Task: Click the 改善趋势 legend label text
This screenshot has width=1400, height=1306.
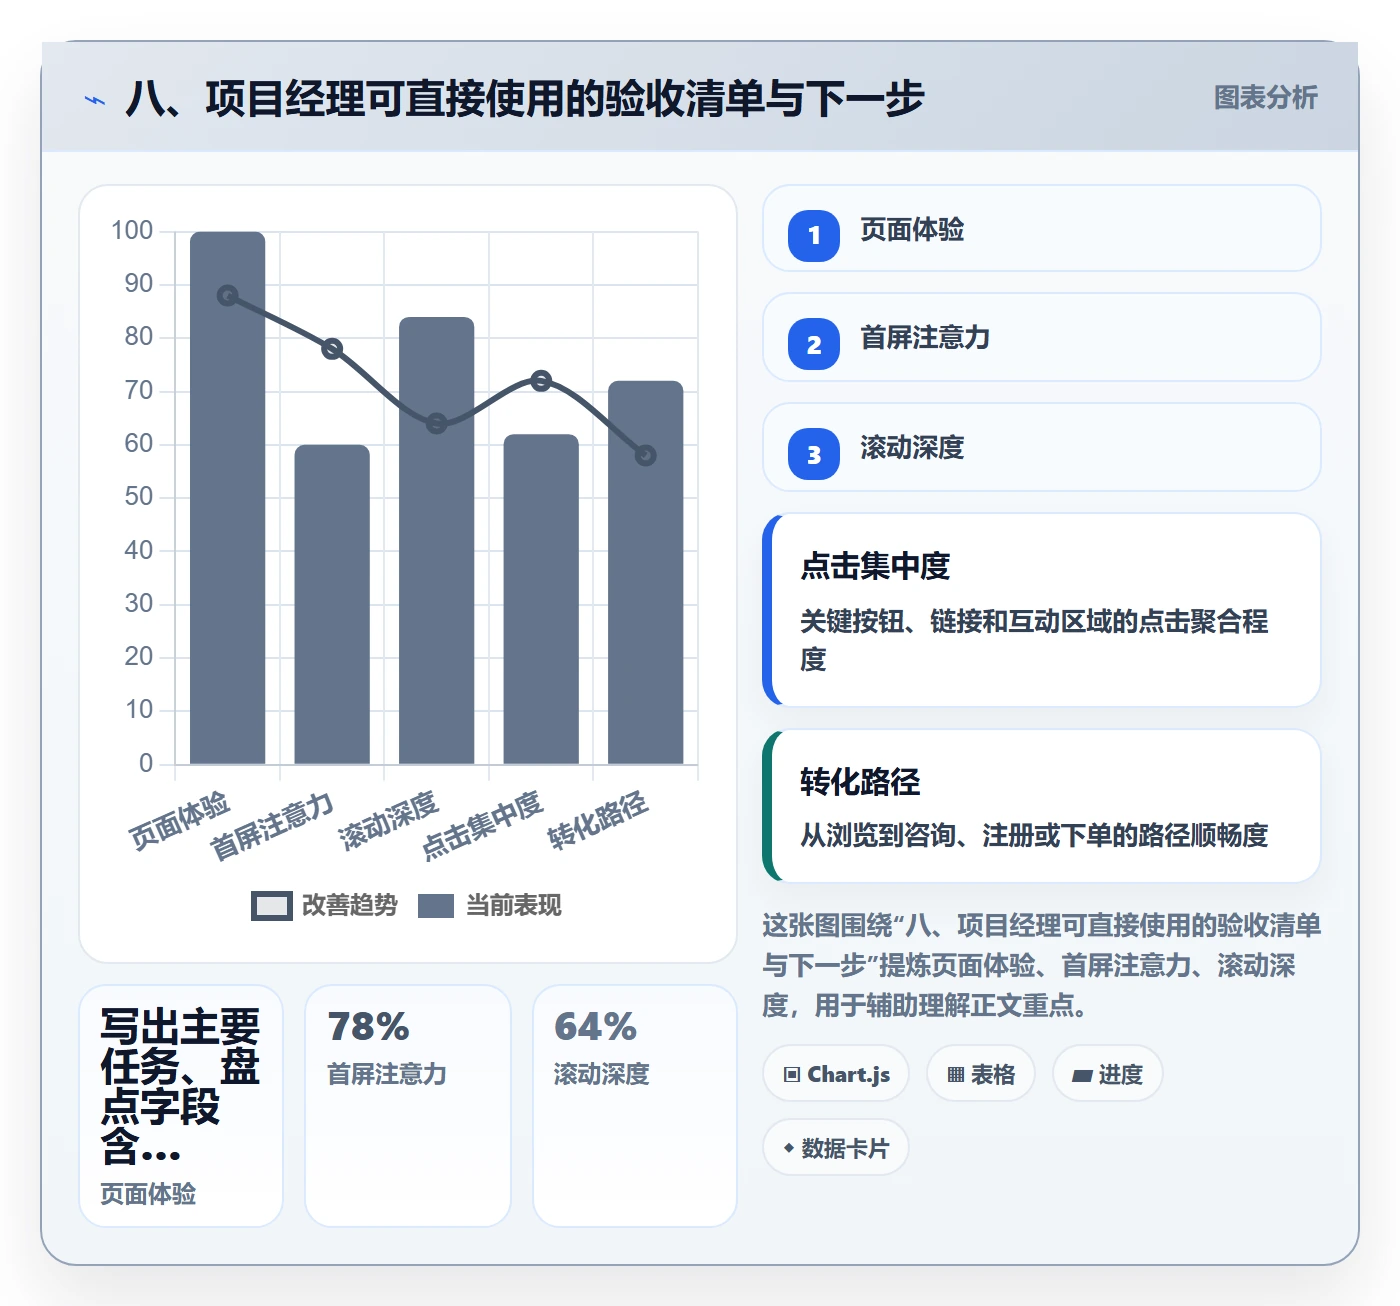Action: click(350, 906)
